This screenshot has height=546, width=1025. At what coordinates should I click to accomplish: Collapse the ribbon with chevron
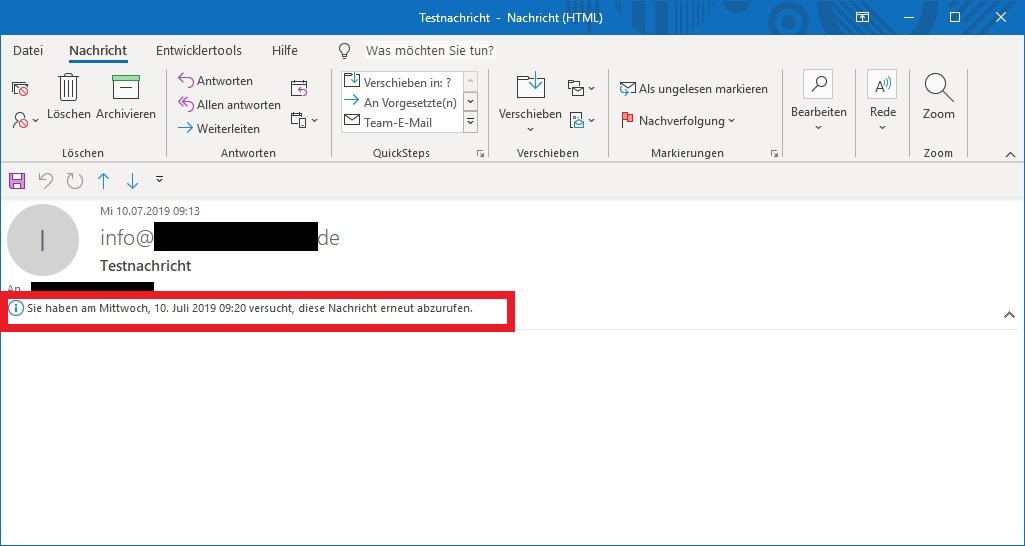tap(1011, 154)
